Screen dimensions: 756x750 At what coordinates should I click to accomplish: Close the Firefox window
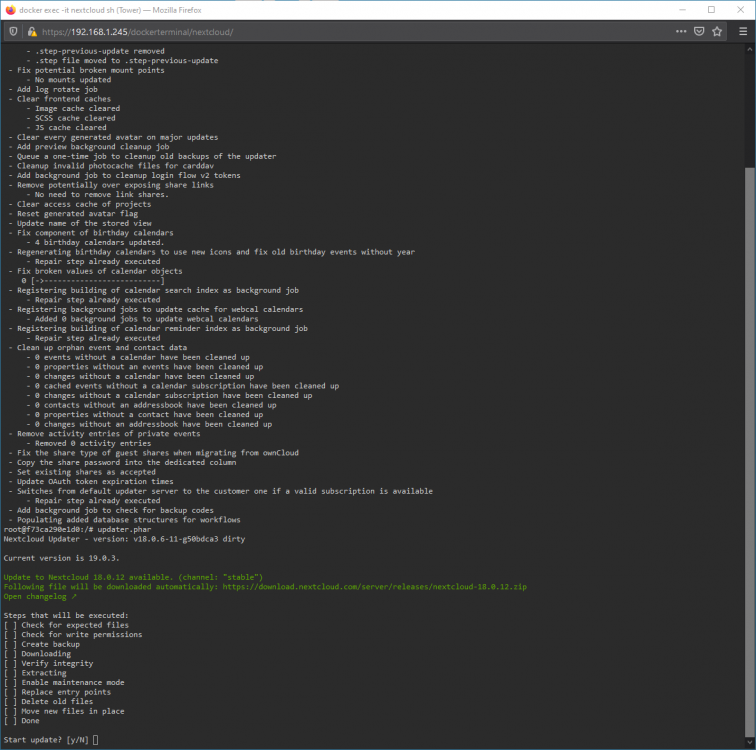[x=741, y=10]
